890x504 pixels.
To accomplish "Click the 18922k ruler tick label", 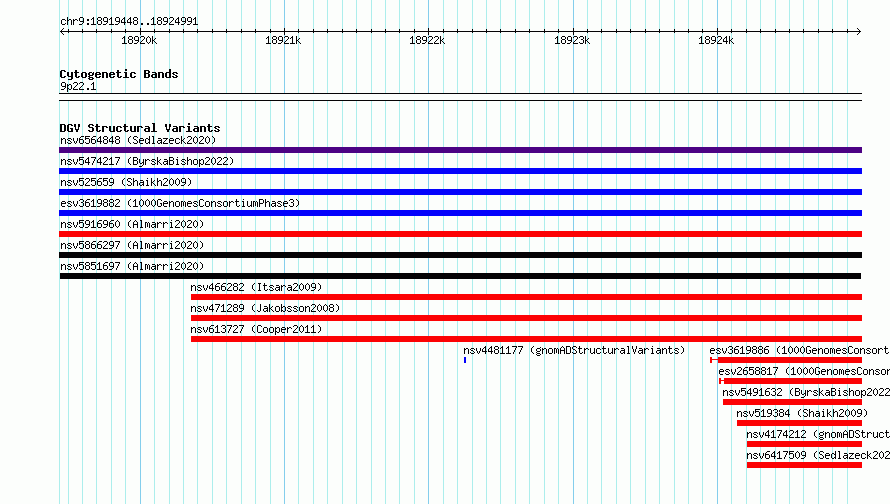I will pos(427,40).
